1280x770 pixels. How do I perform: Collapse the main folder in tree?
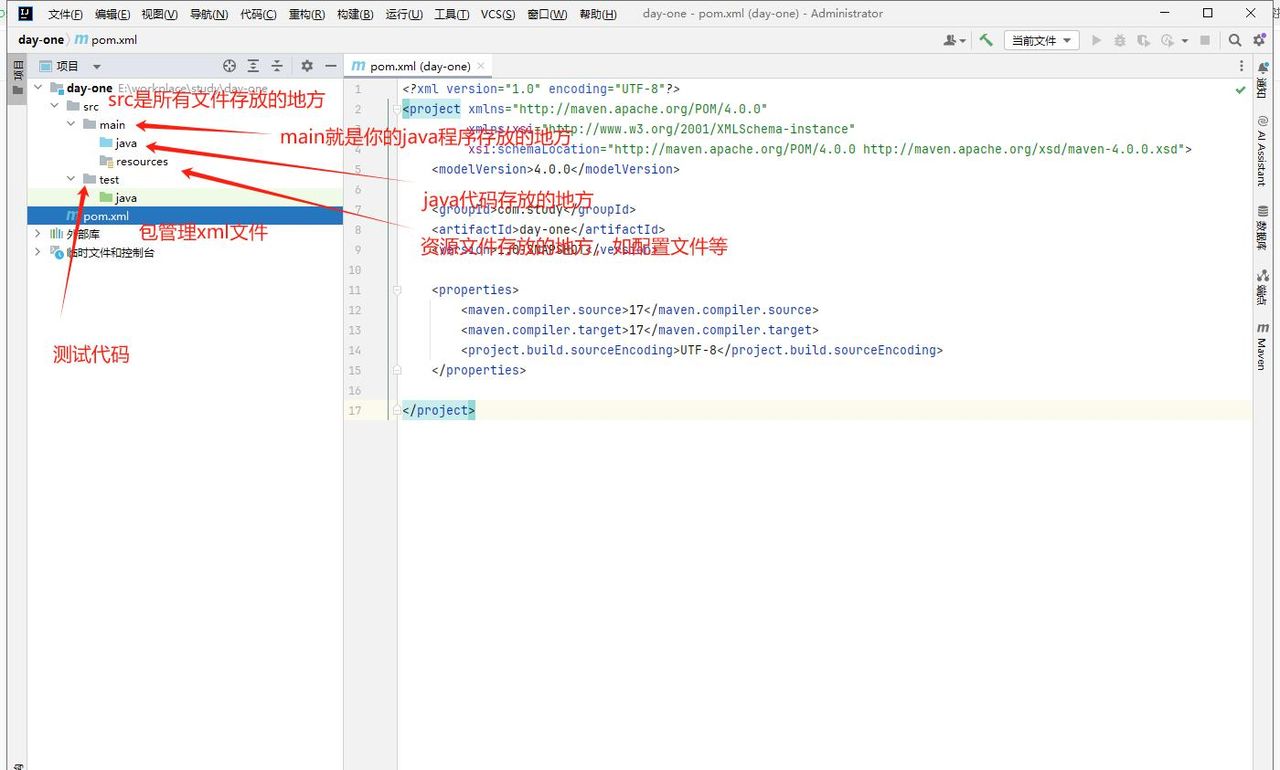click(x=71, y=125)
